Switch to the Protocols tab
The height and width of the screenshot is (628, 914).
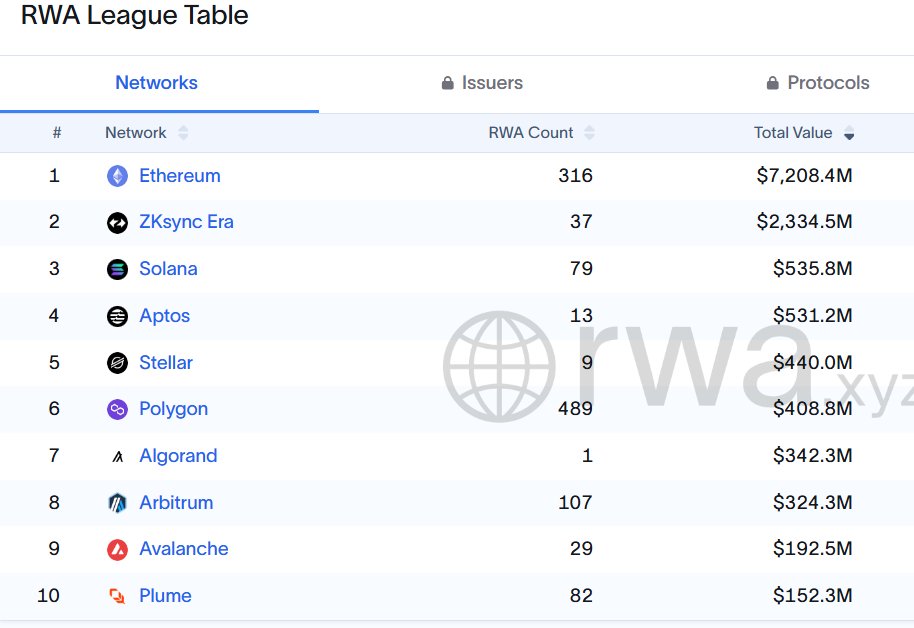pos(818,83)
